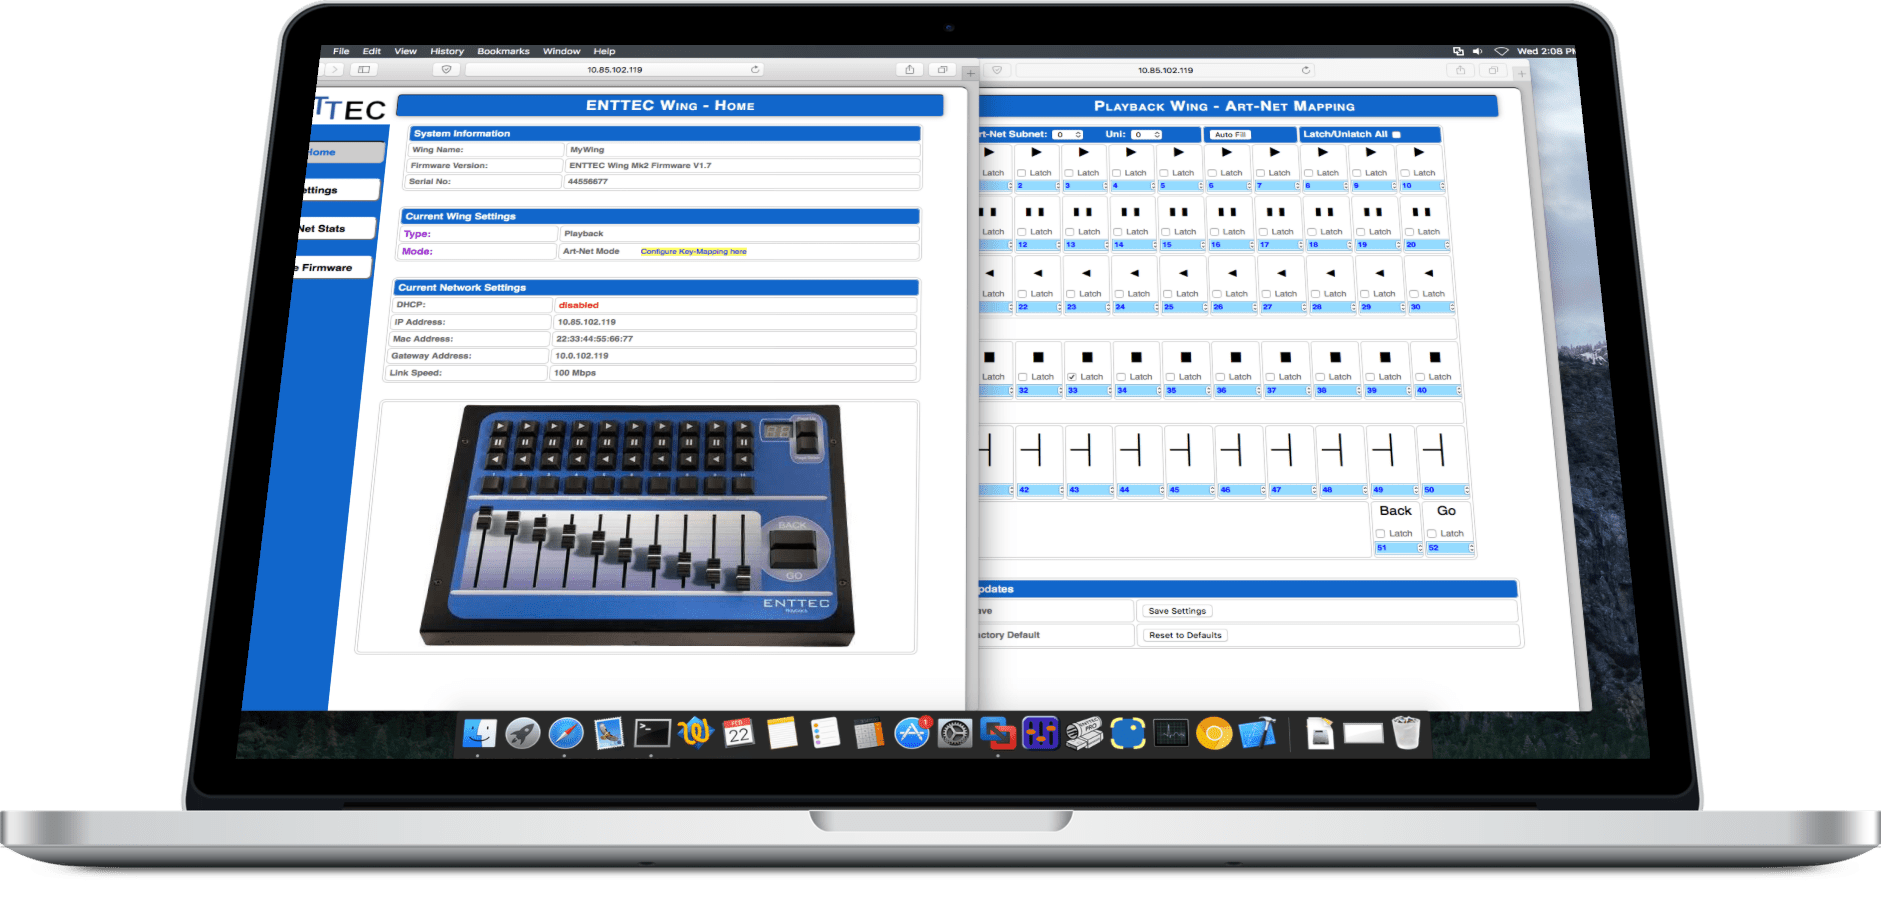Reload the right Art-Net Mapping page

[x=1305, y=70]
